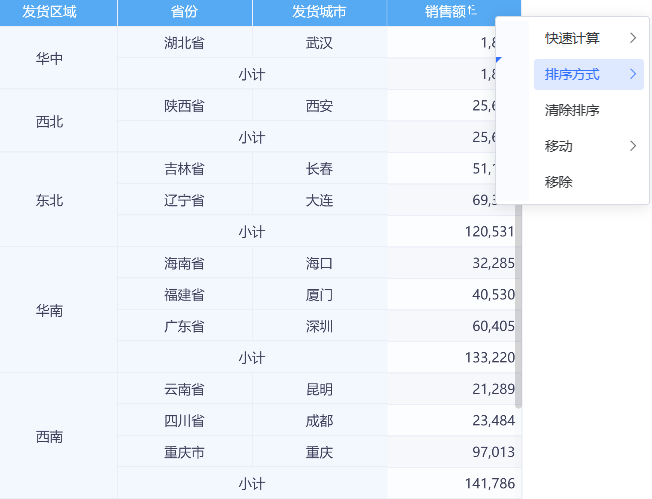Click the 小计 row under 华南

point(252,357)
